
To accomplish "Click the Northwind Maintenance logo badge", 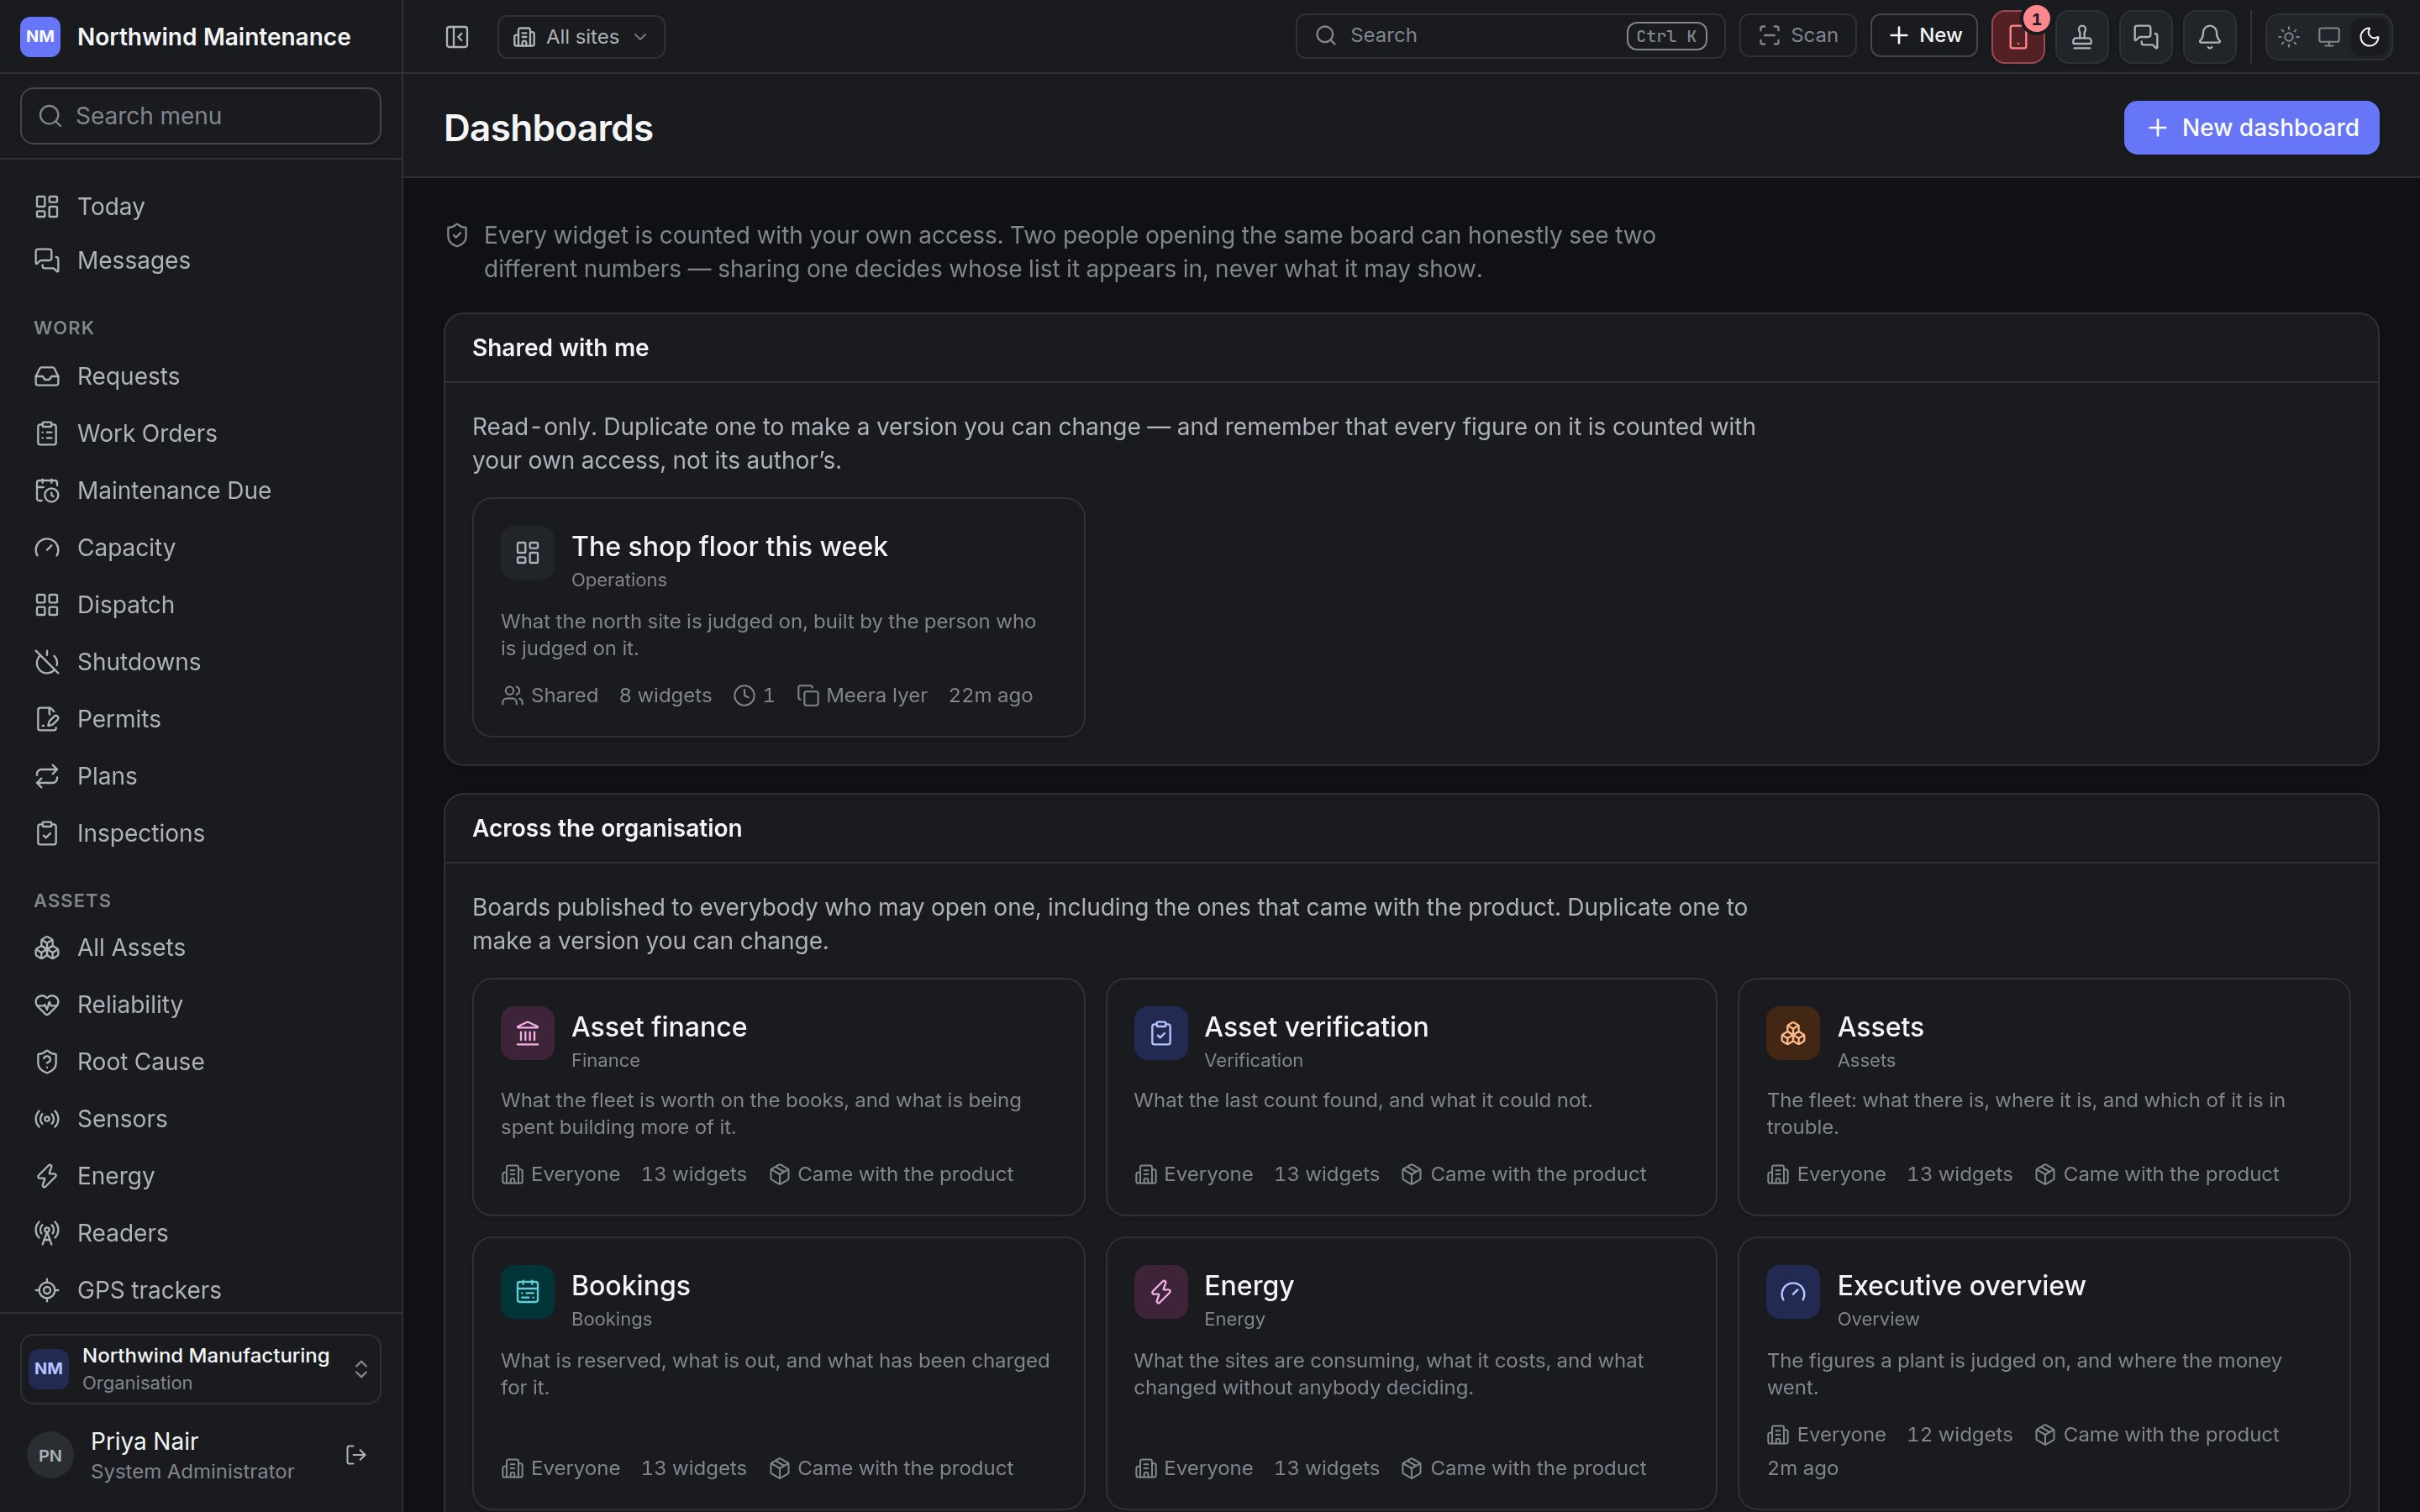I will pyautogui.click(x=40, y=37).
